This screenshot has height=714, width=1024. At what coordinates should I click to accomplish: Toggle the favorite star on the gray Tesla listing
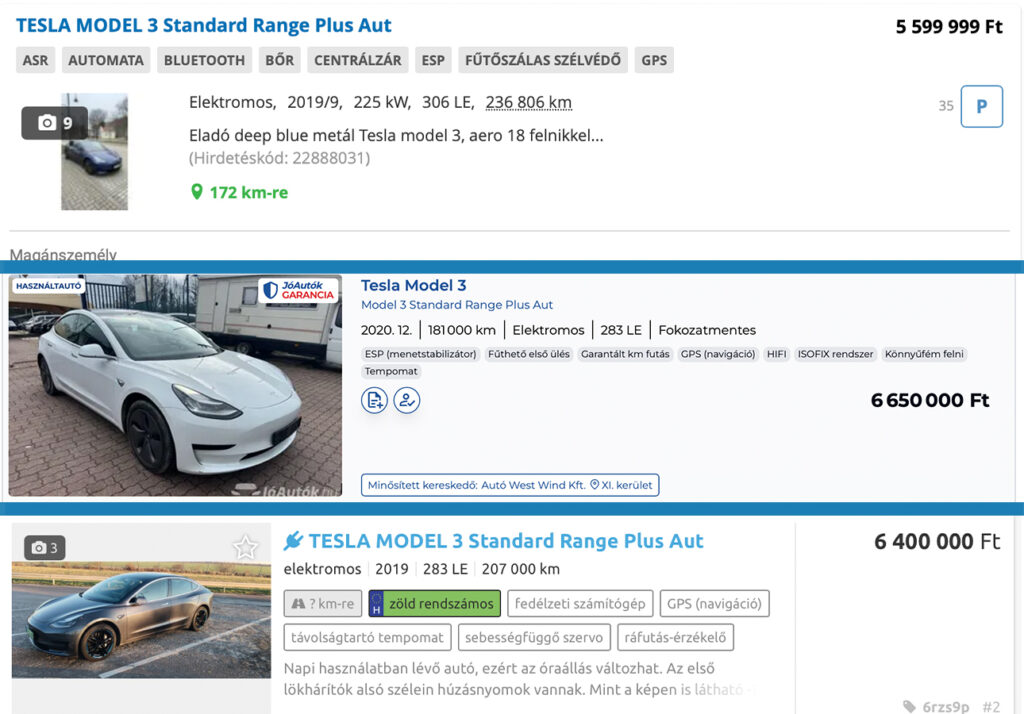pyautogui.click(x=245, y=547)
